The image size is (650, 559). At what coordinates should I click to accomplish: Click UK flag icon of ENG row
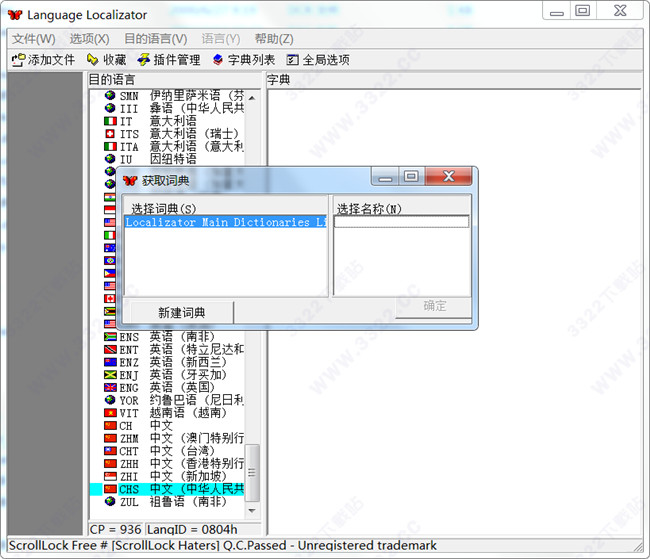[110, 388]
